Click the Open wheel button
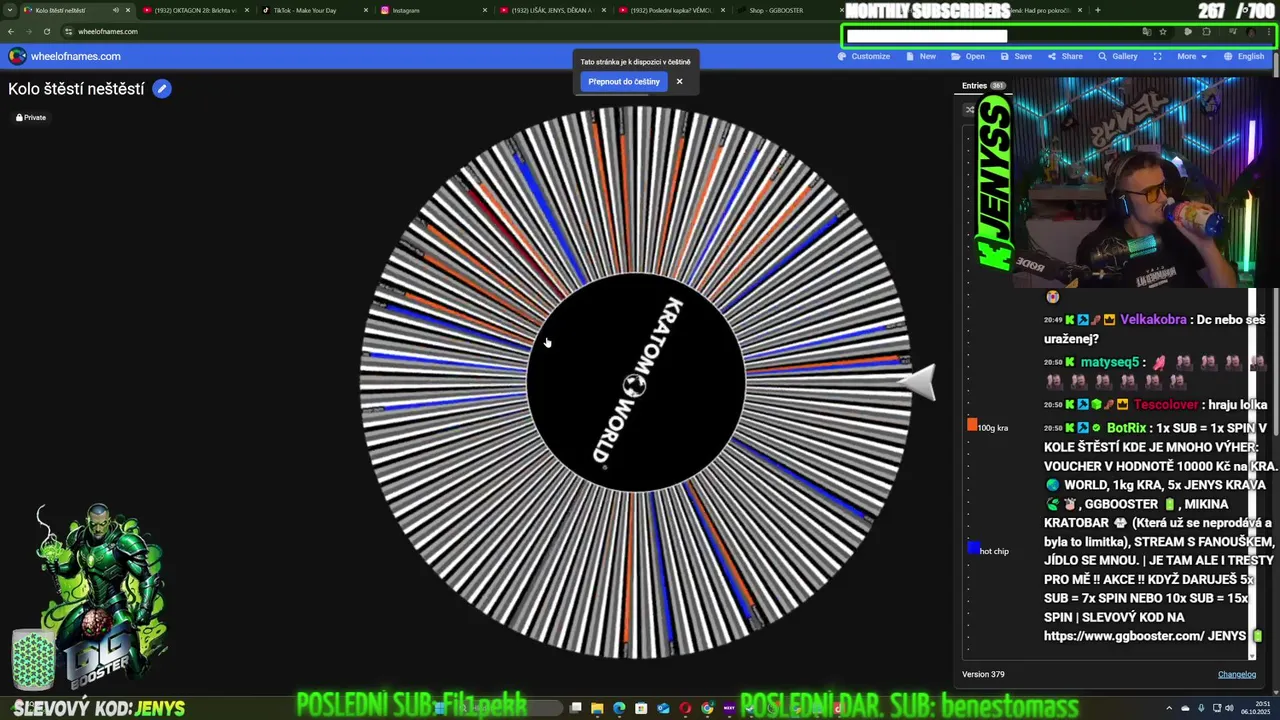 point(968,56)
